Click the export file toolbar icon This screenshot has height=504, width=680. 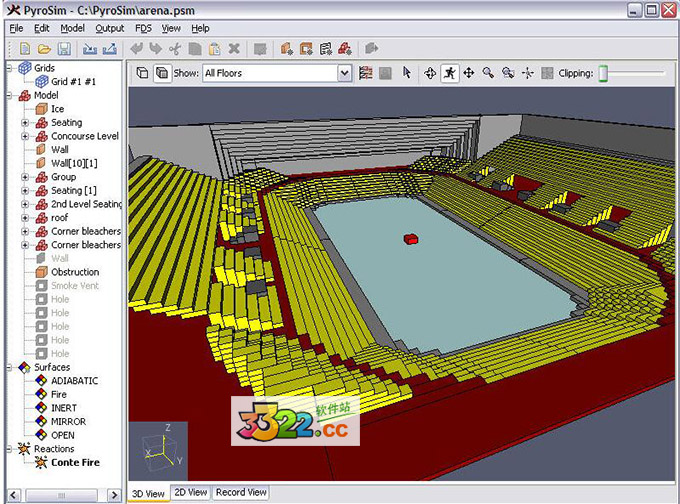(110, 49)
